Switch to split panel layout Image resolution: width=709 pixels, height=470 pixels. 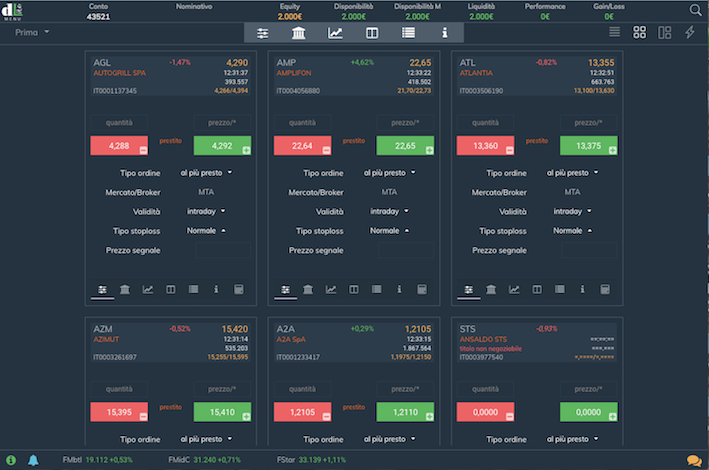[664, 32]
